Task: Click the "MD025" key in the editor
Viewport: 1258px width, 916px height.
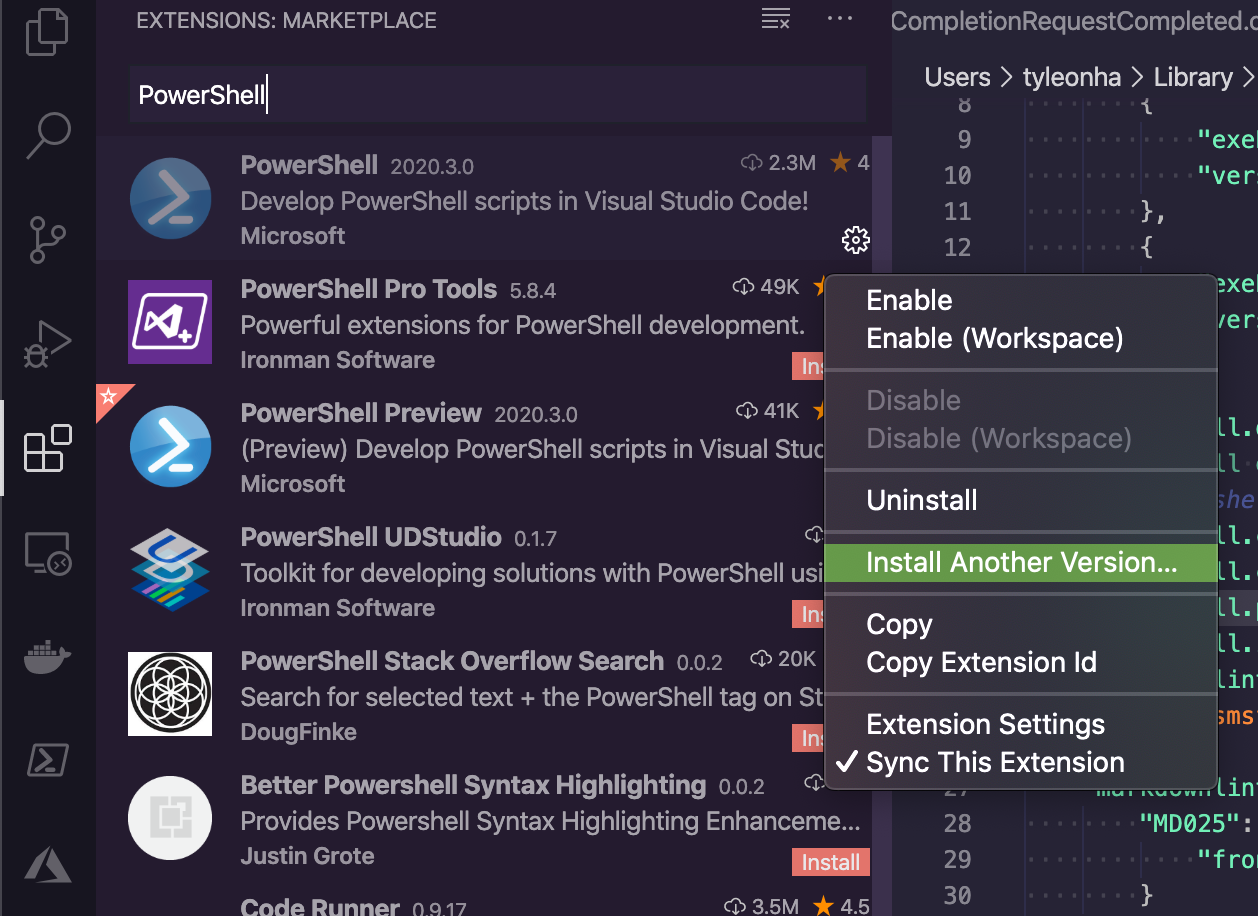Action: coord(1188,823)
